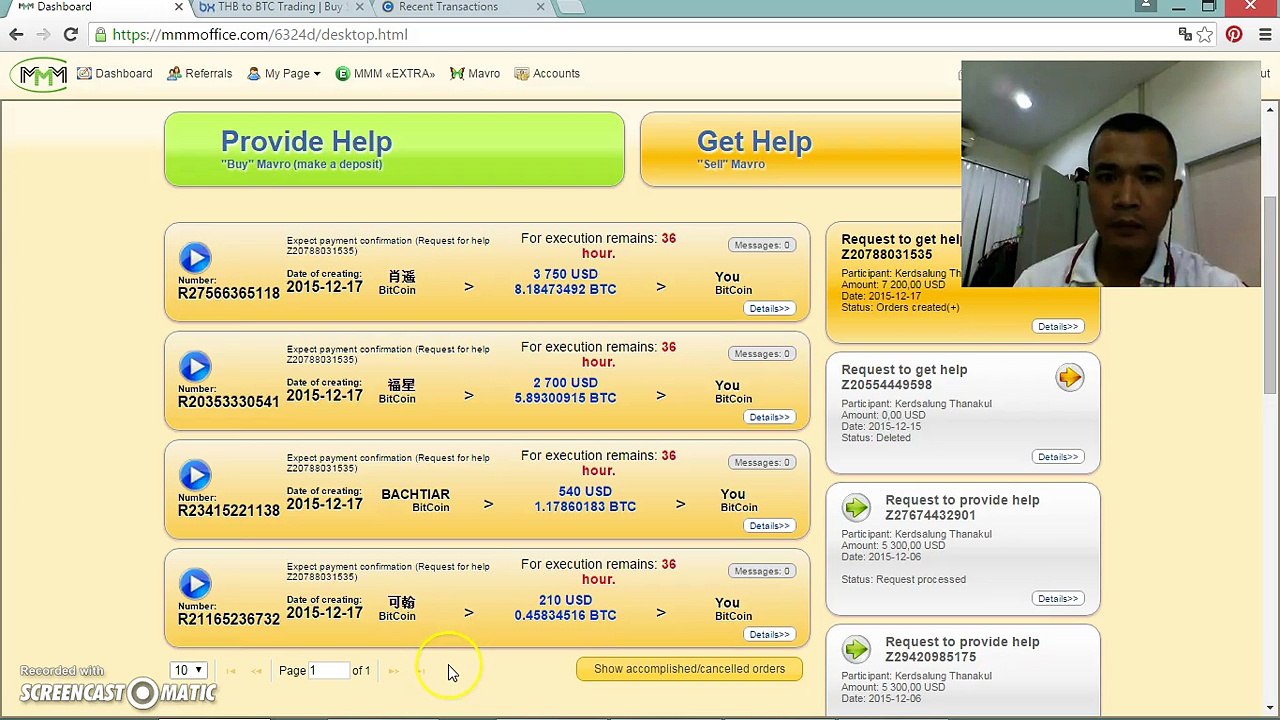The height and width of the screenshot is (720, 1280).
Task: Switch to Recent Transactions tab
Action: 458,7
